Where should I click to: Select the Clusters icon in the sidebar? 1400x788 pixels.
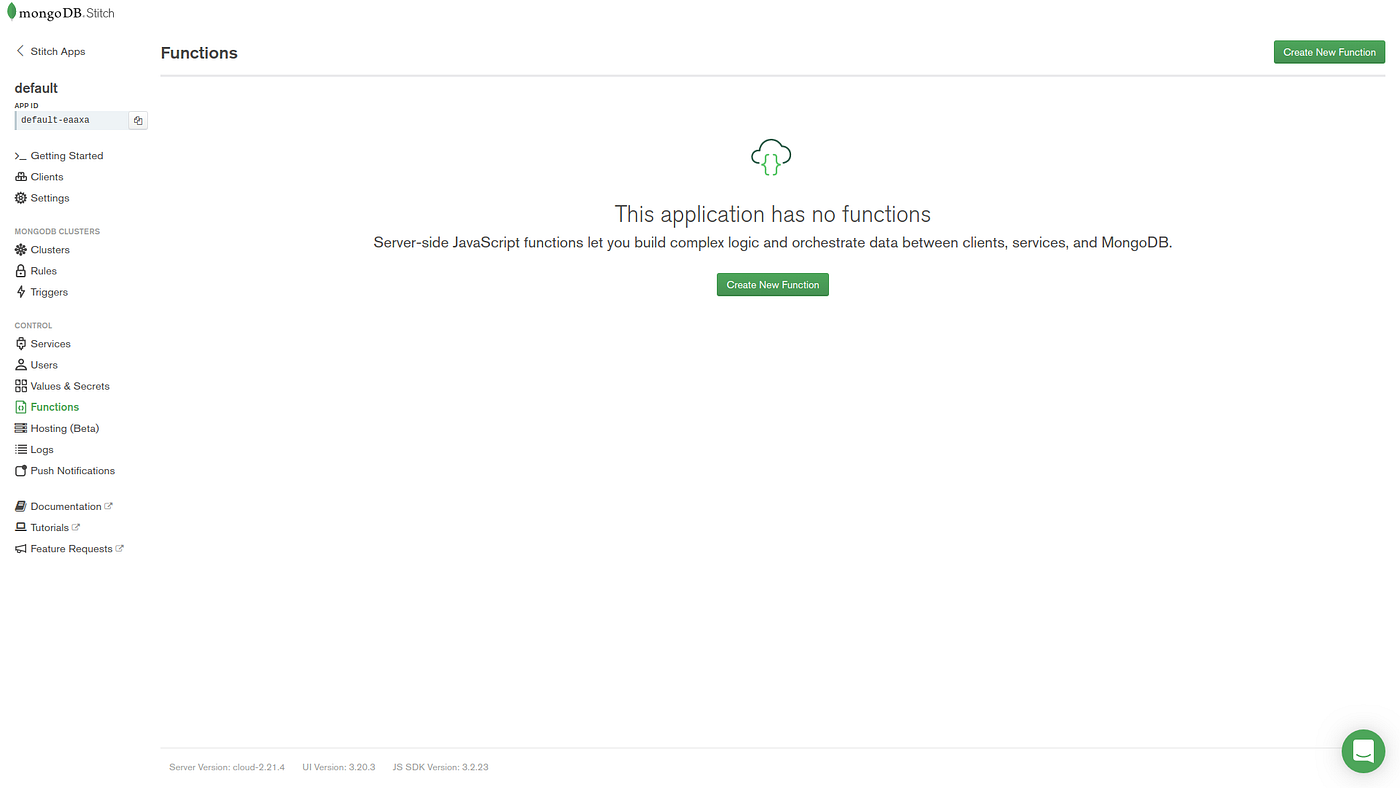pos(19,248)
